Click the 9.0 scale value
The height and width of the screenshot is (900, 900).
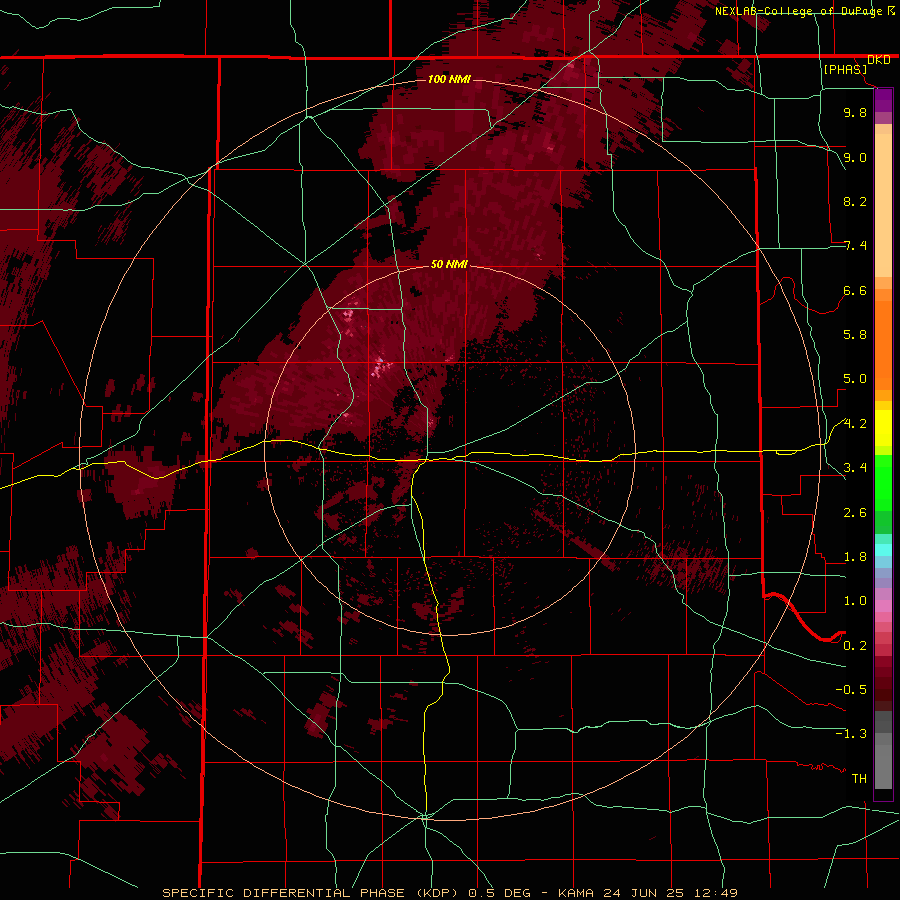855,157
